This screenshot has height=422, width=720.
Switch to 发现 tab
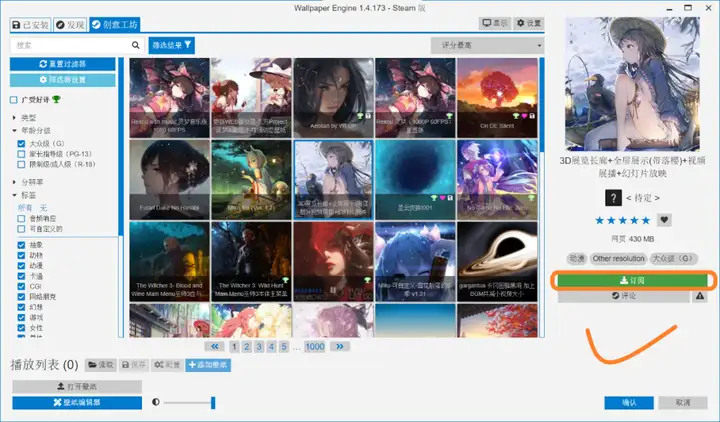click(x=70, y=25)
